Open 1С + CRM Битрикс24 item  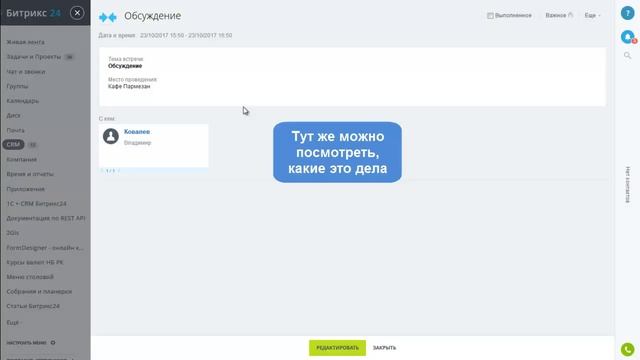(36, 204)
